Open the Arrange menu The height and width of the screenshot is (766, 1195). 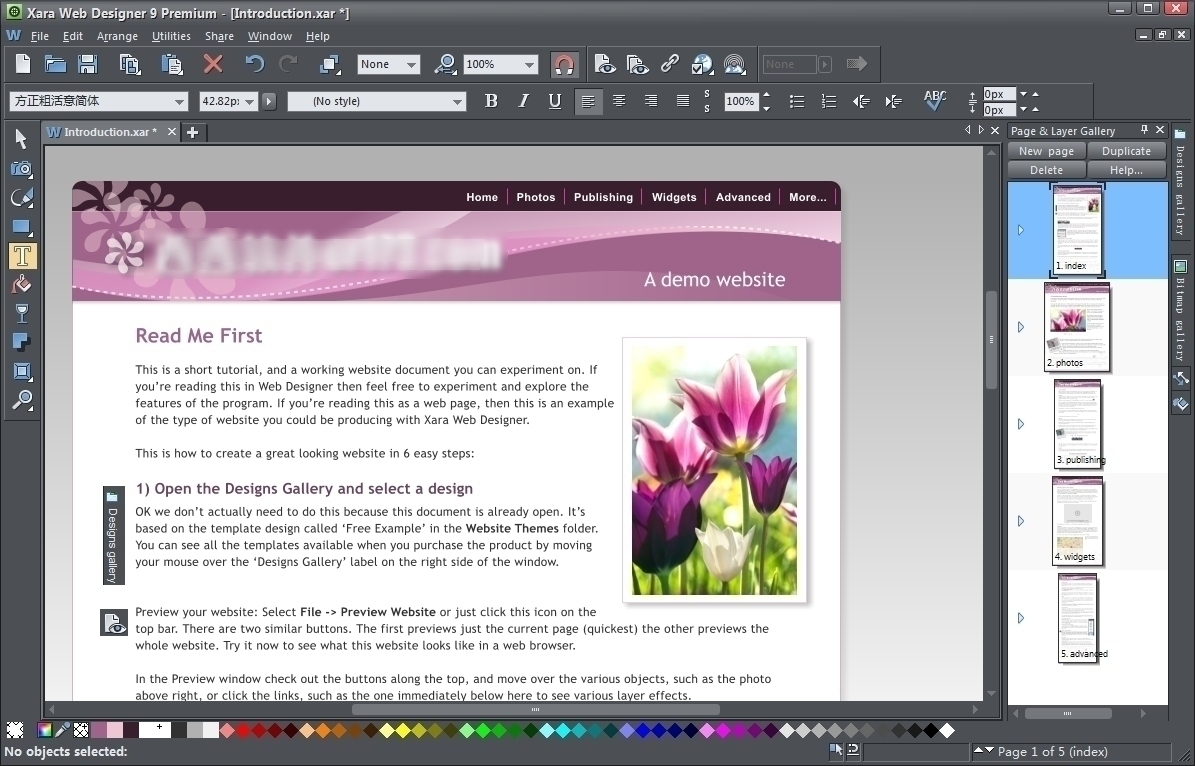(x=117, y=36)
